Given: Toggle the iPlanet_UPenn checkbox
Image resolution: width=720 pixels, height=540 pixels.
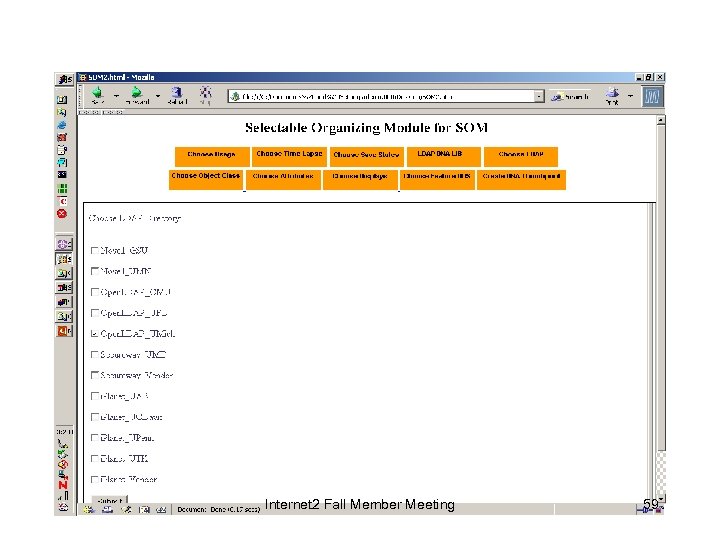Looking at the screenshot, I should coord(95,438).
